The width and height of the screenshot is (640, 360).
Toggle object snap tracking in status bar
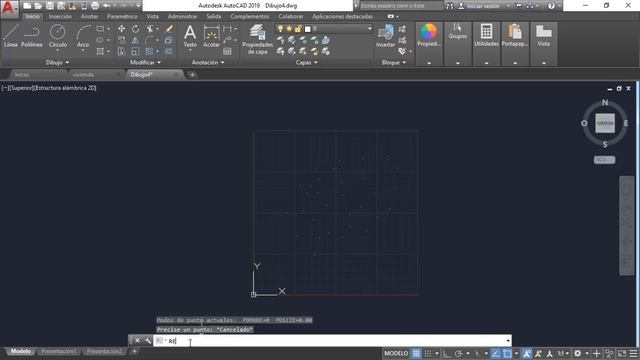495,353
